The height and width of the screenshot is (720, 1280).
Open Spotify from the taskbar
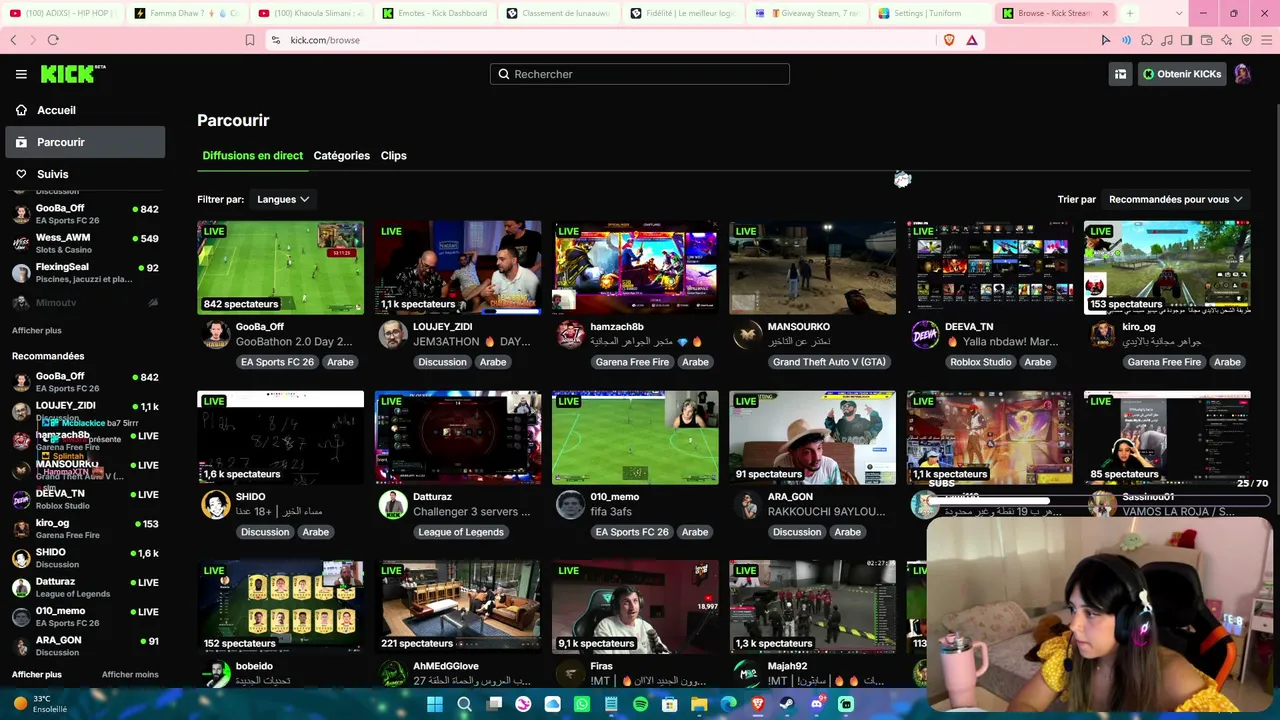pyautogui.click(x=640, y=704)
